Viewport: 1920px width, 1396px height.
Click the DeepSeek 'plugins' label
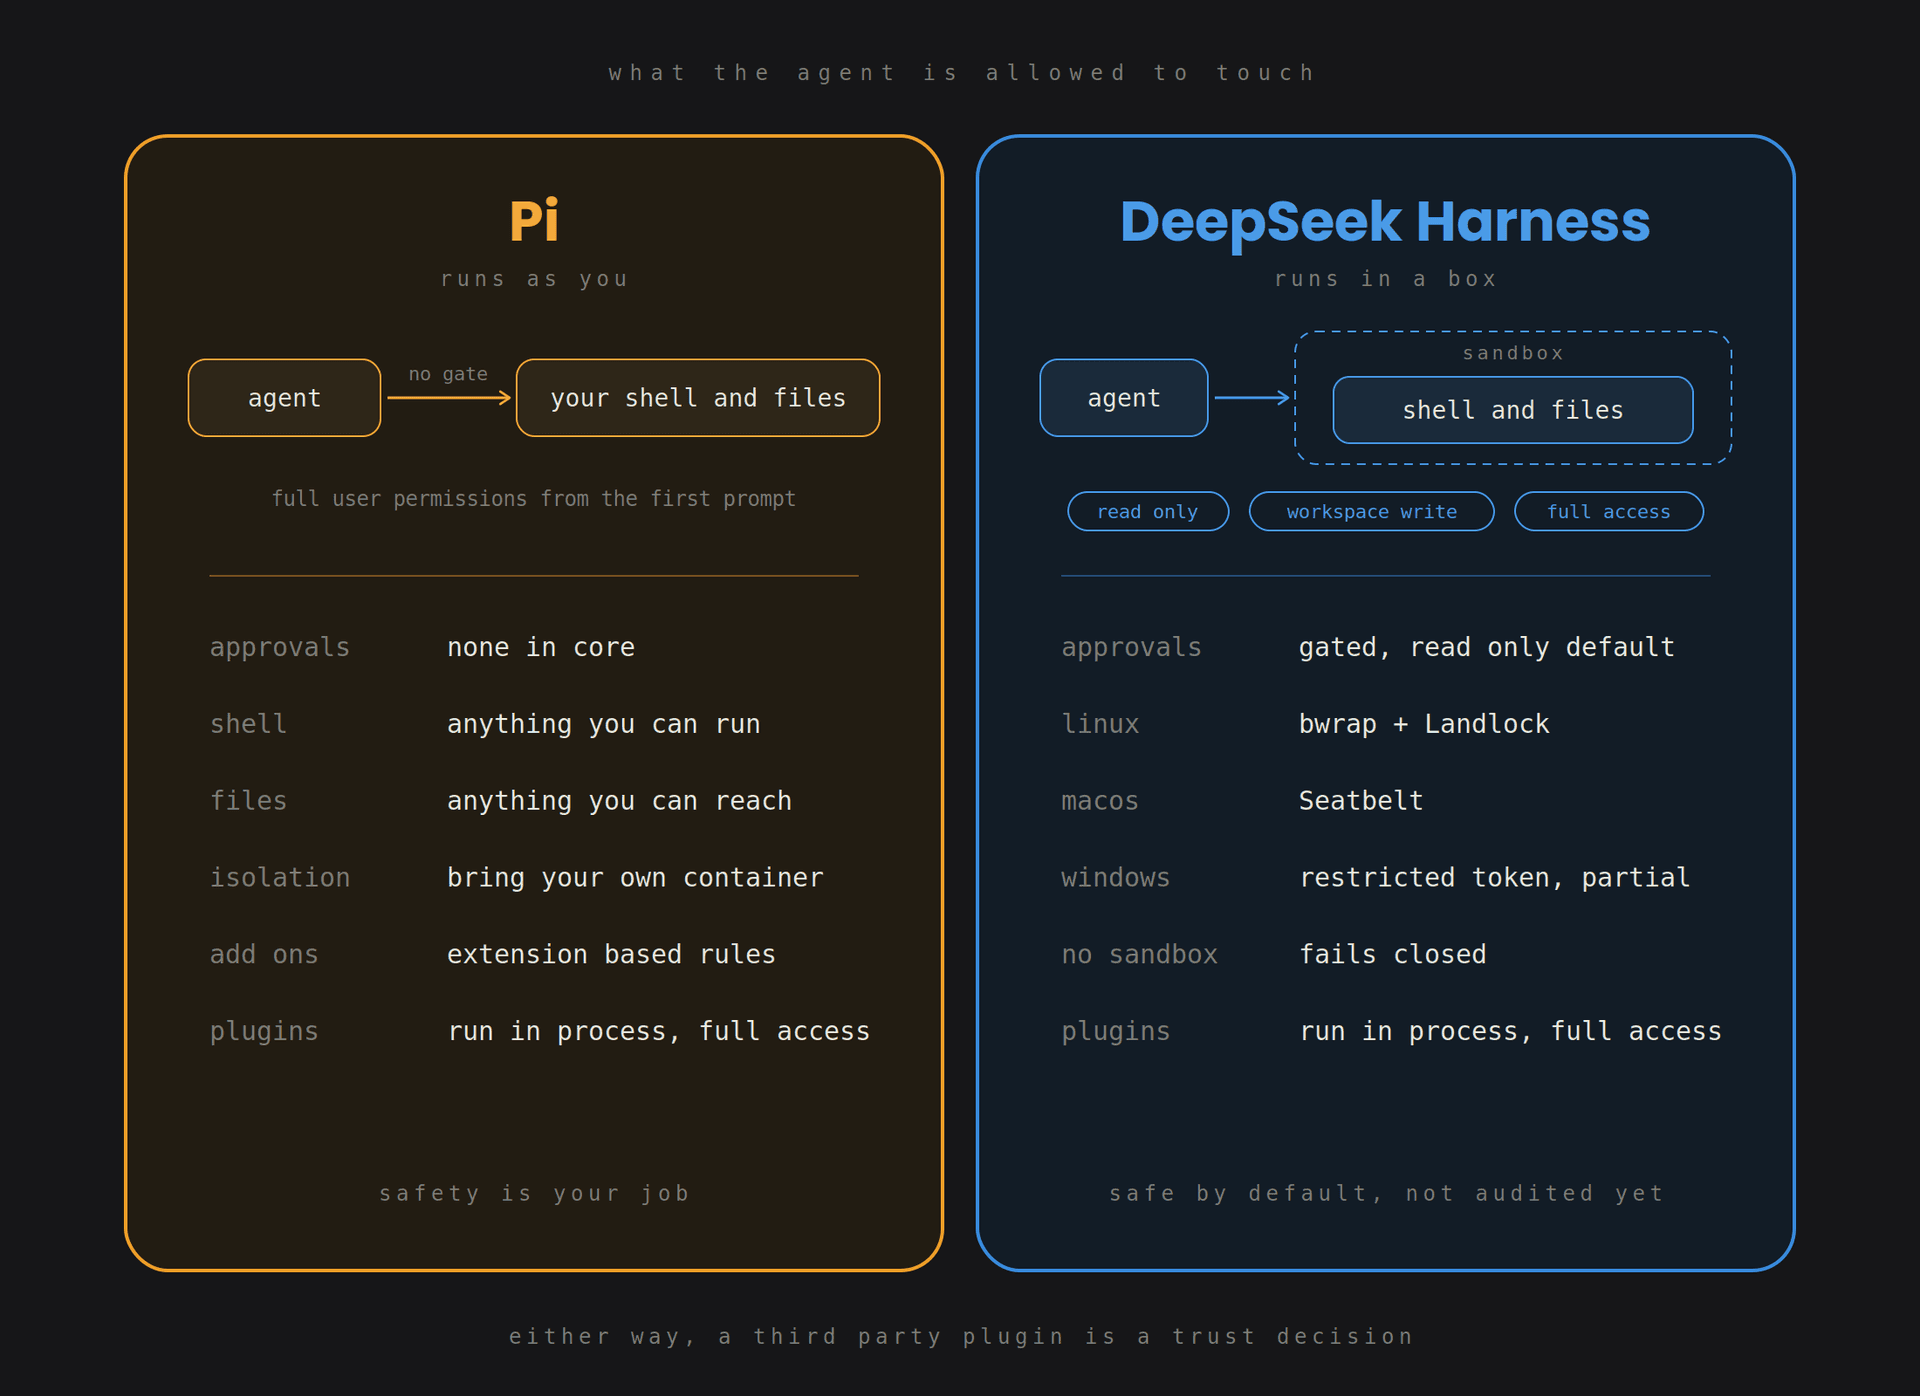(1115, 1031)
